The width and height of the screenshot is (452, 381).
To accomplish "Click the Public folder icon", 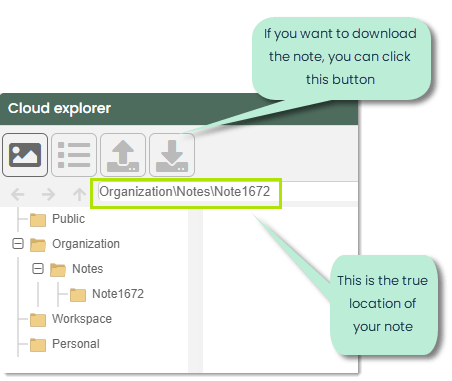I will [x=38, y=220].
